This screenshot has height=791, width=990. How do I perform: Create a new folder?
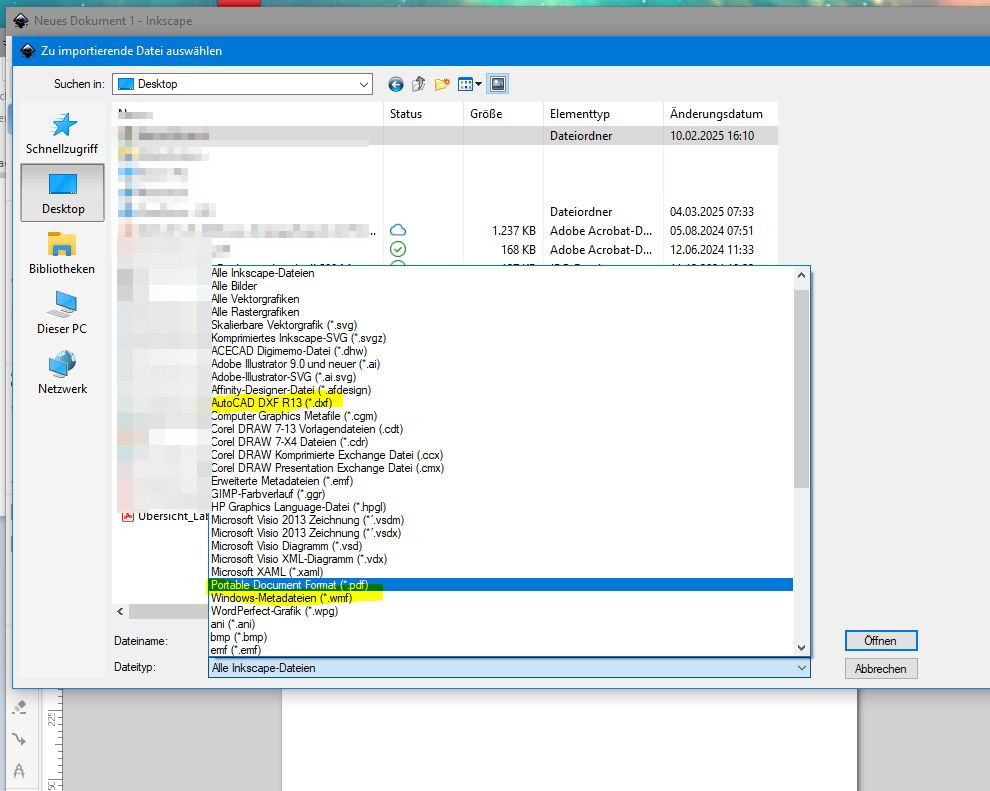point(442,84)
